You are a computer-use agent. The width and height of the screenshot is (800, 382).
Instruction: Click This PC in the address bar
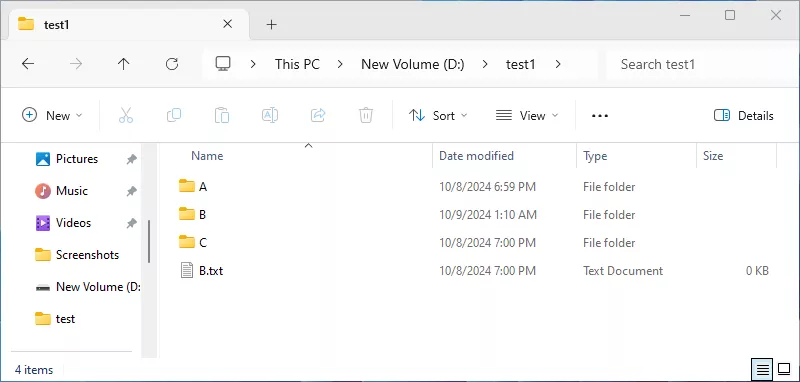point(297,64)
